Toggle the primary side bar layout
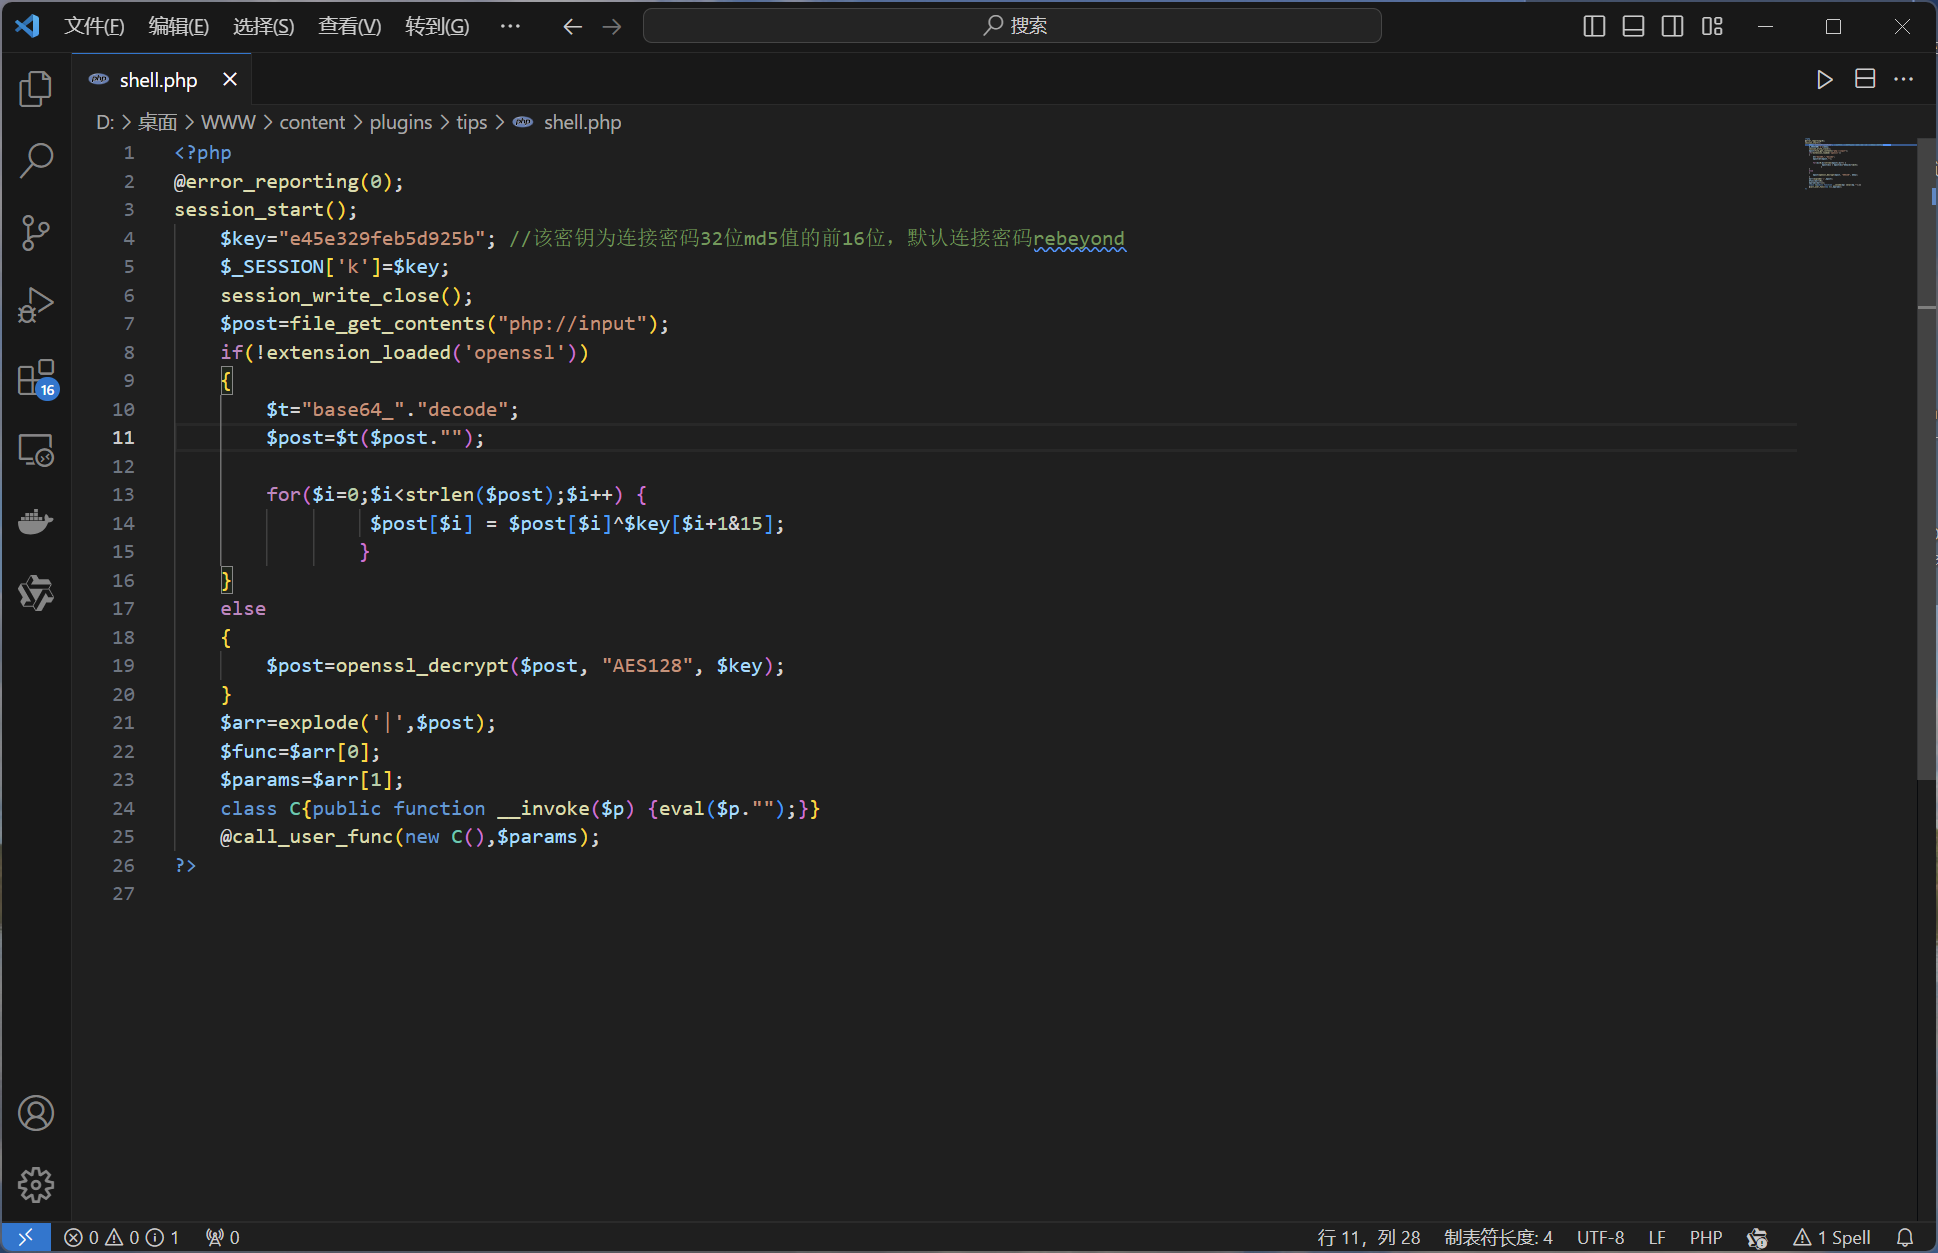 coord(1594,26)
